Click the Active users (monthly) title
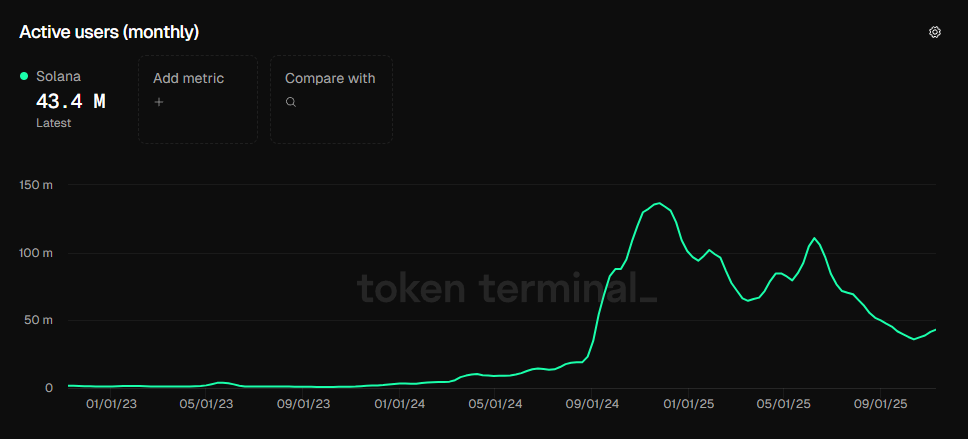Image resolution: width=968 pixels, height=439 pixels. tap(109, 32)
